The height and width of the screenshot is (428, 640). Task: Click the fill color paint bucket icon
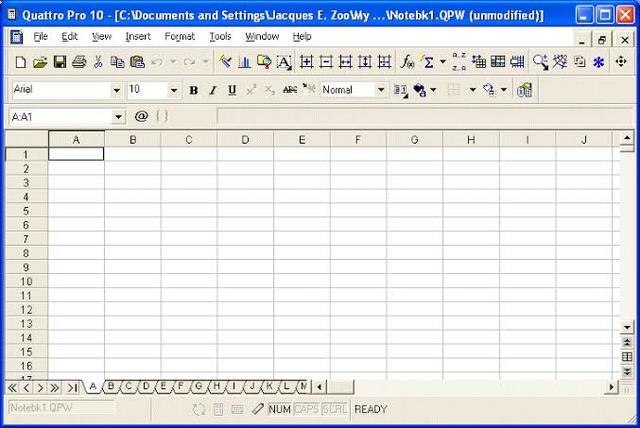(x=420, y=90)
